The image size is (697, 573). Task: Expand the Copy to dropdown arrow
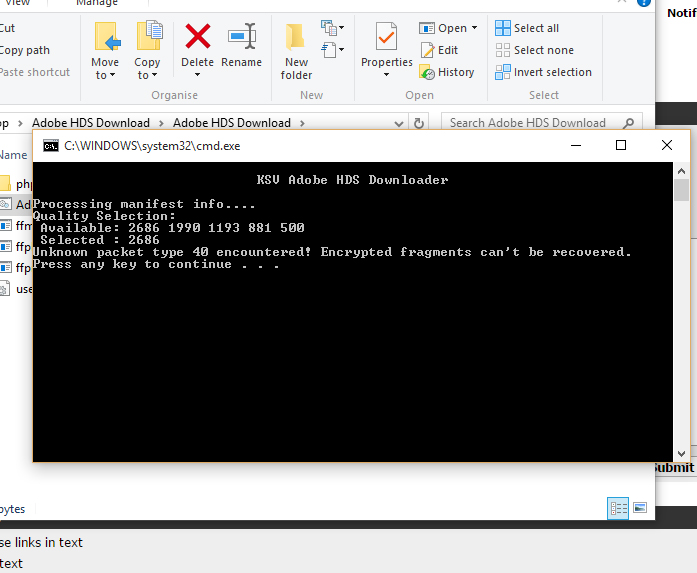154,75
